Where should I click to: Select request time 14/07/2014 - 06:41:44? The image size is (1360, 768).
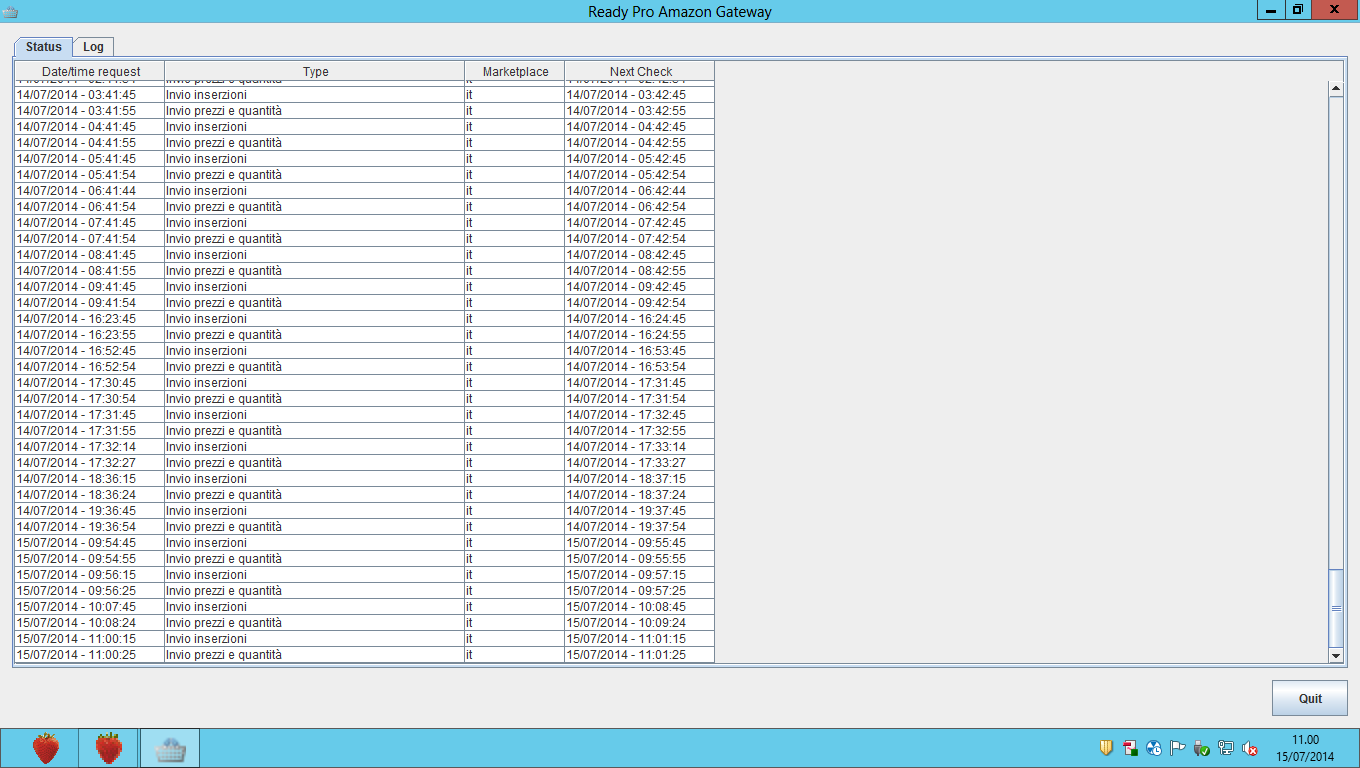[x=90, y=191]
